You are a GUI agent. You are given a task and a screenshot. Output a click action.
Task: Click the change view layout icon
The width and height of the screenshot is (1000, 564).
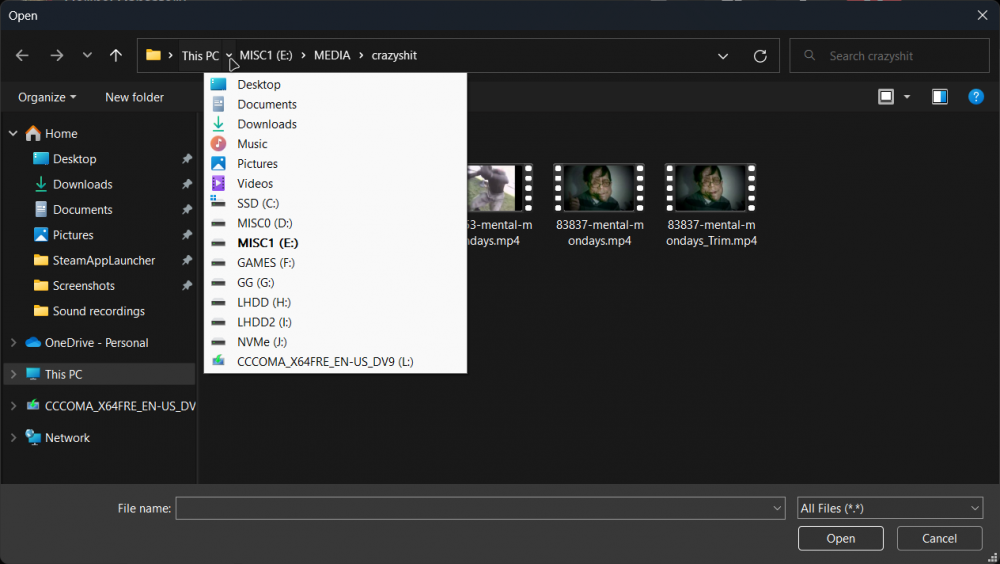coord(886,97)
